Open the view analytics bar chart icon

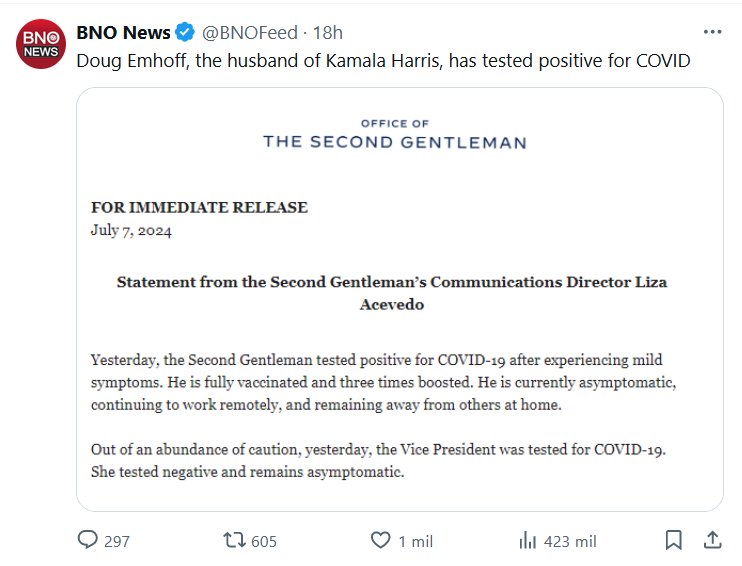pos(527,540)
